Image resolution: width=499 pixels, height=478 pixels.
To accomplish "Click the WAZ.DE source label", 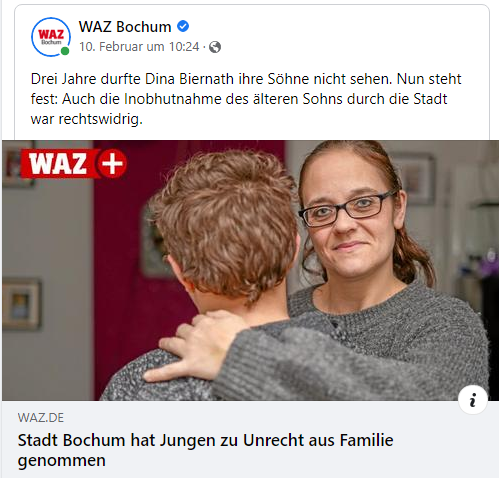I will [x=41, y=418].
